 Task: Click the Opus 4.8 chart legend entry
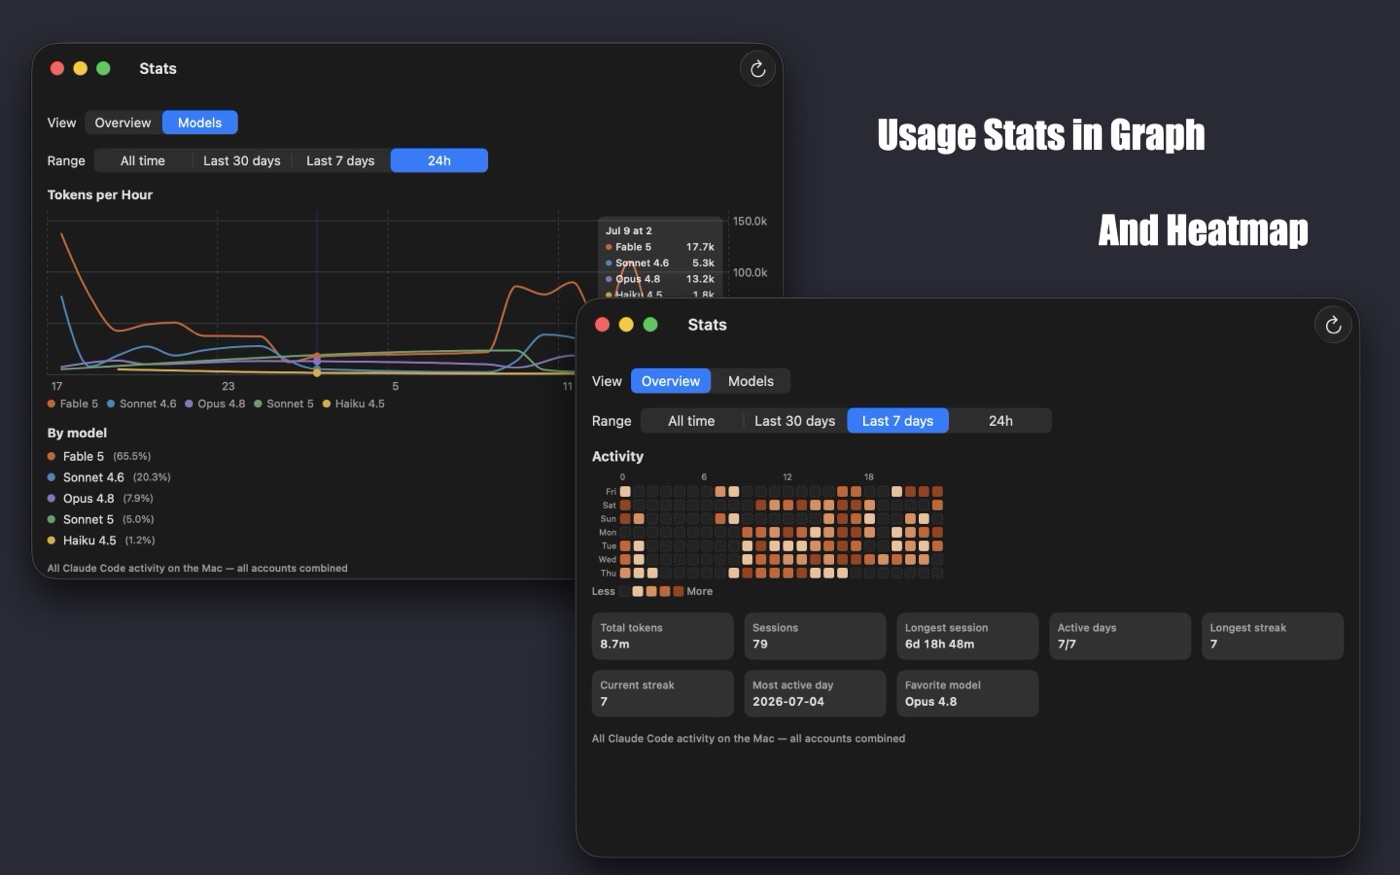pos(215,404)
